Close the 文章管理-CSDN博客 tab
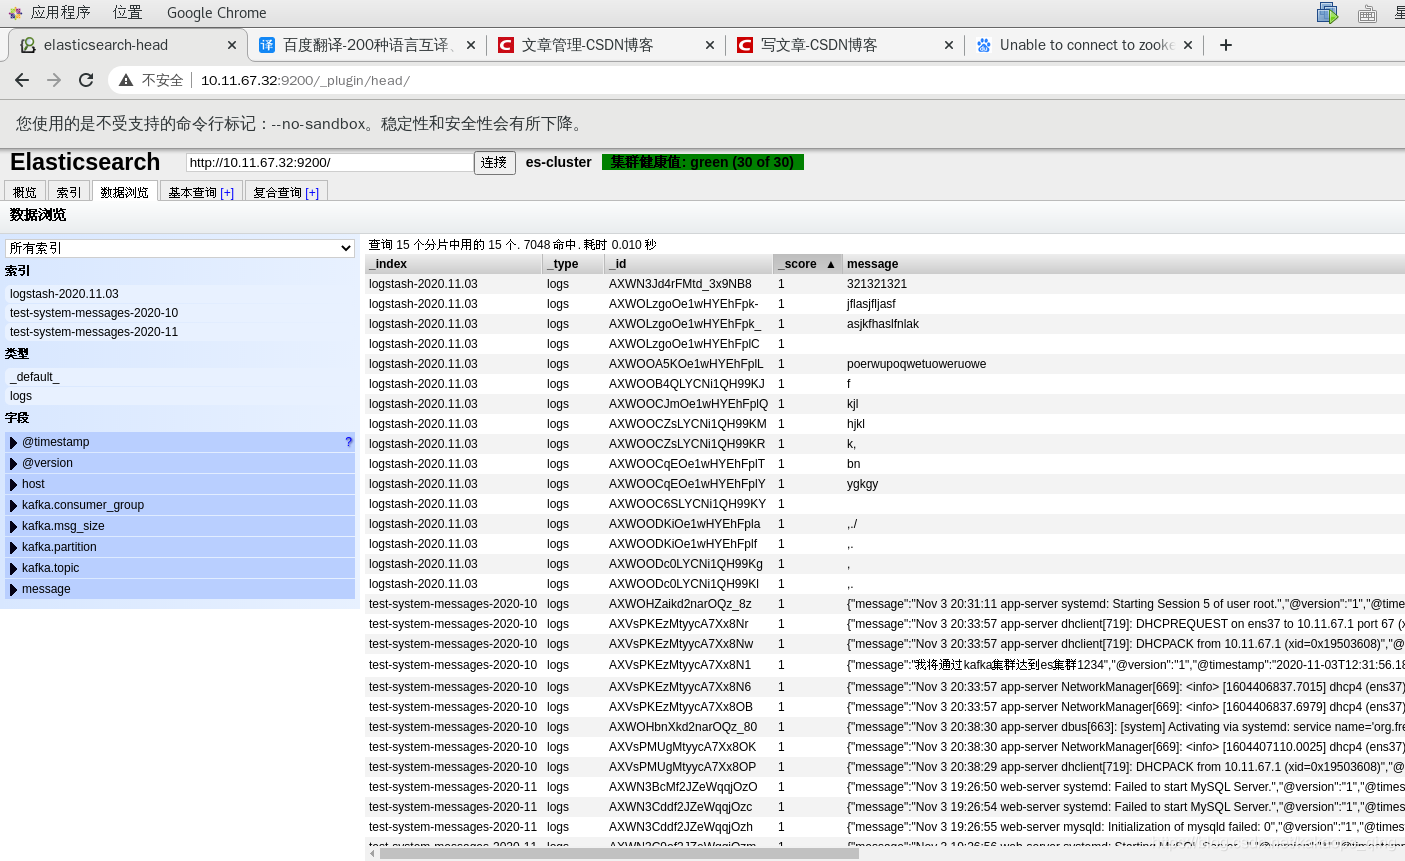The width and height of the screenshot is (1405, 861). (x=710, y=45)
